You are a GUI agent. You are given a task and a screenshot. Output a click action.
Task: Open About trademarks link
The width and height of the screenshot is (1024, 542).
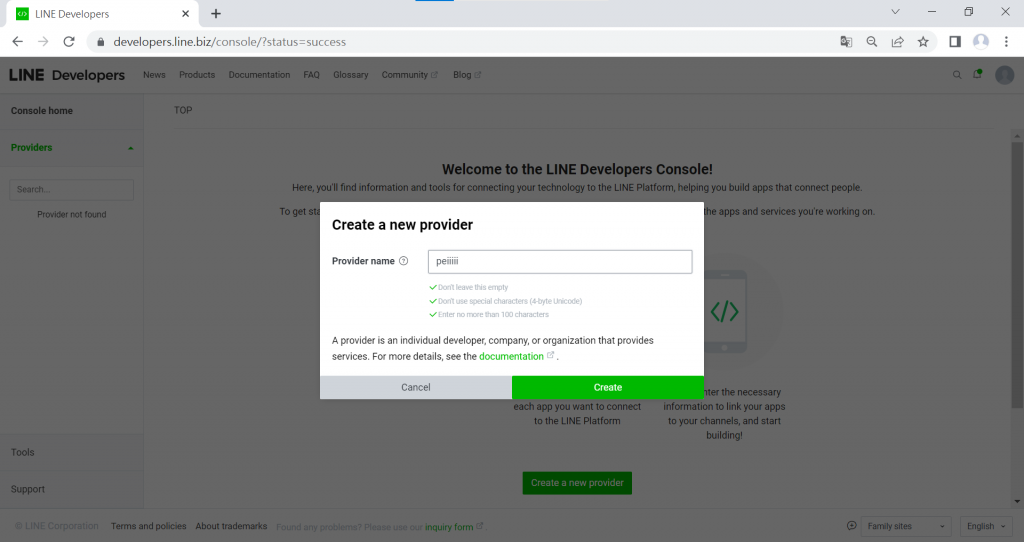231,526
